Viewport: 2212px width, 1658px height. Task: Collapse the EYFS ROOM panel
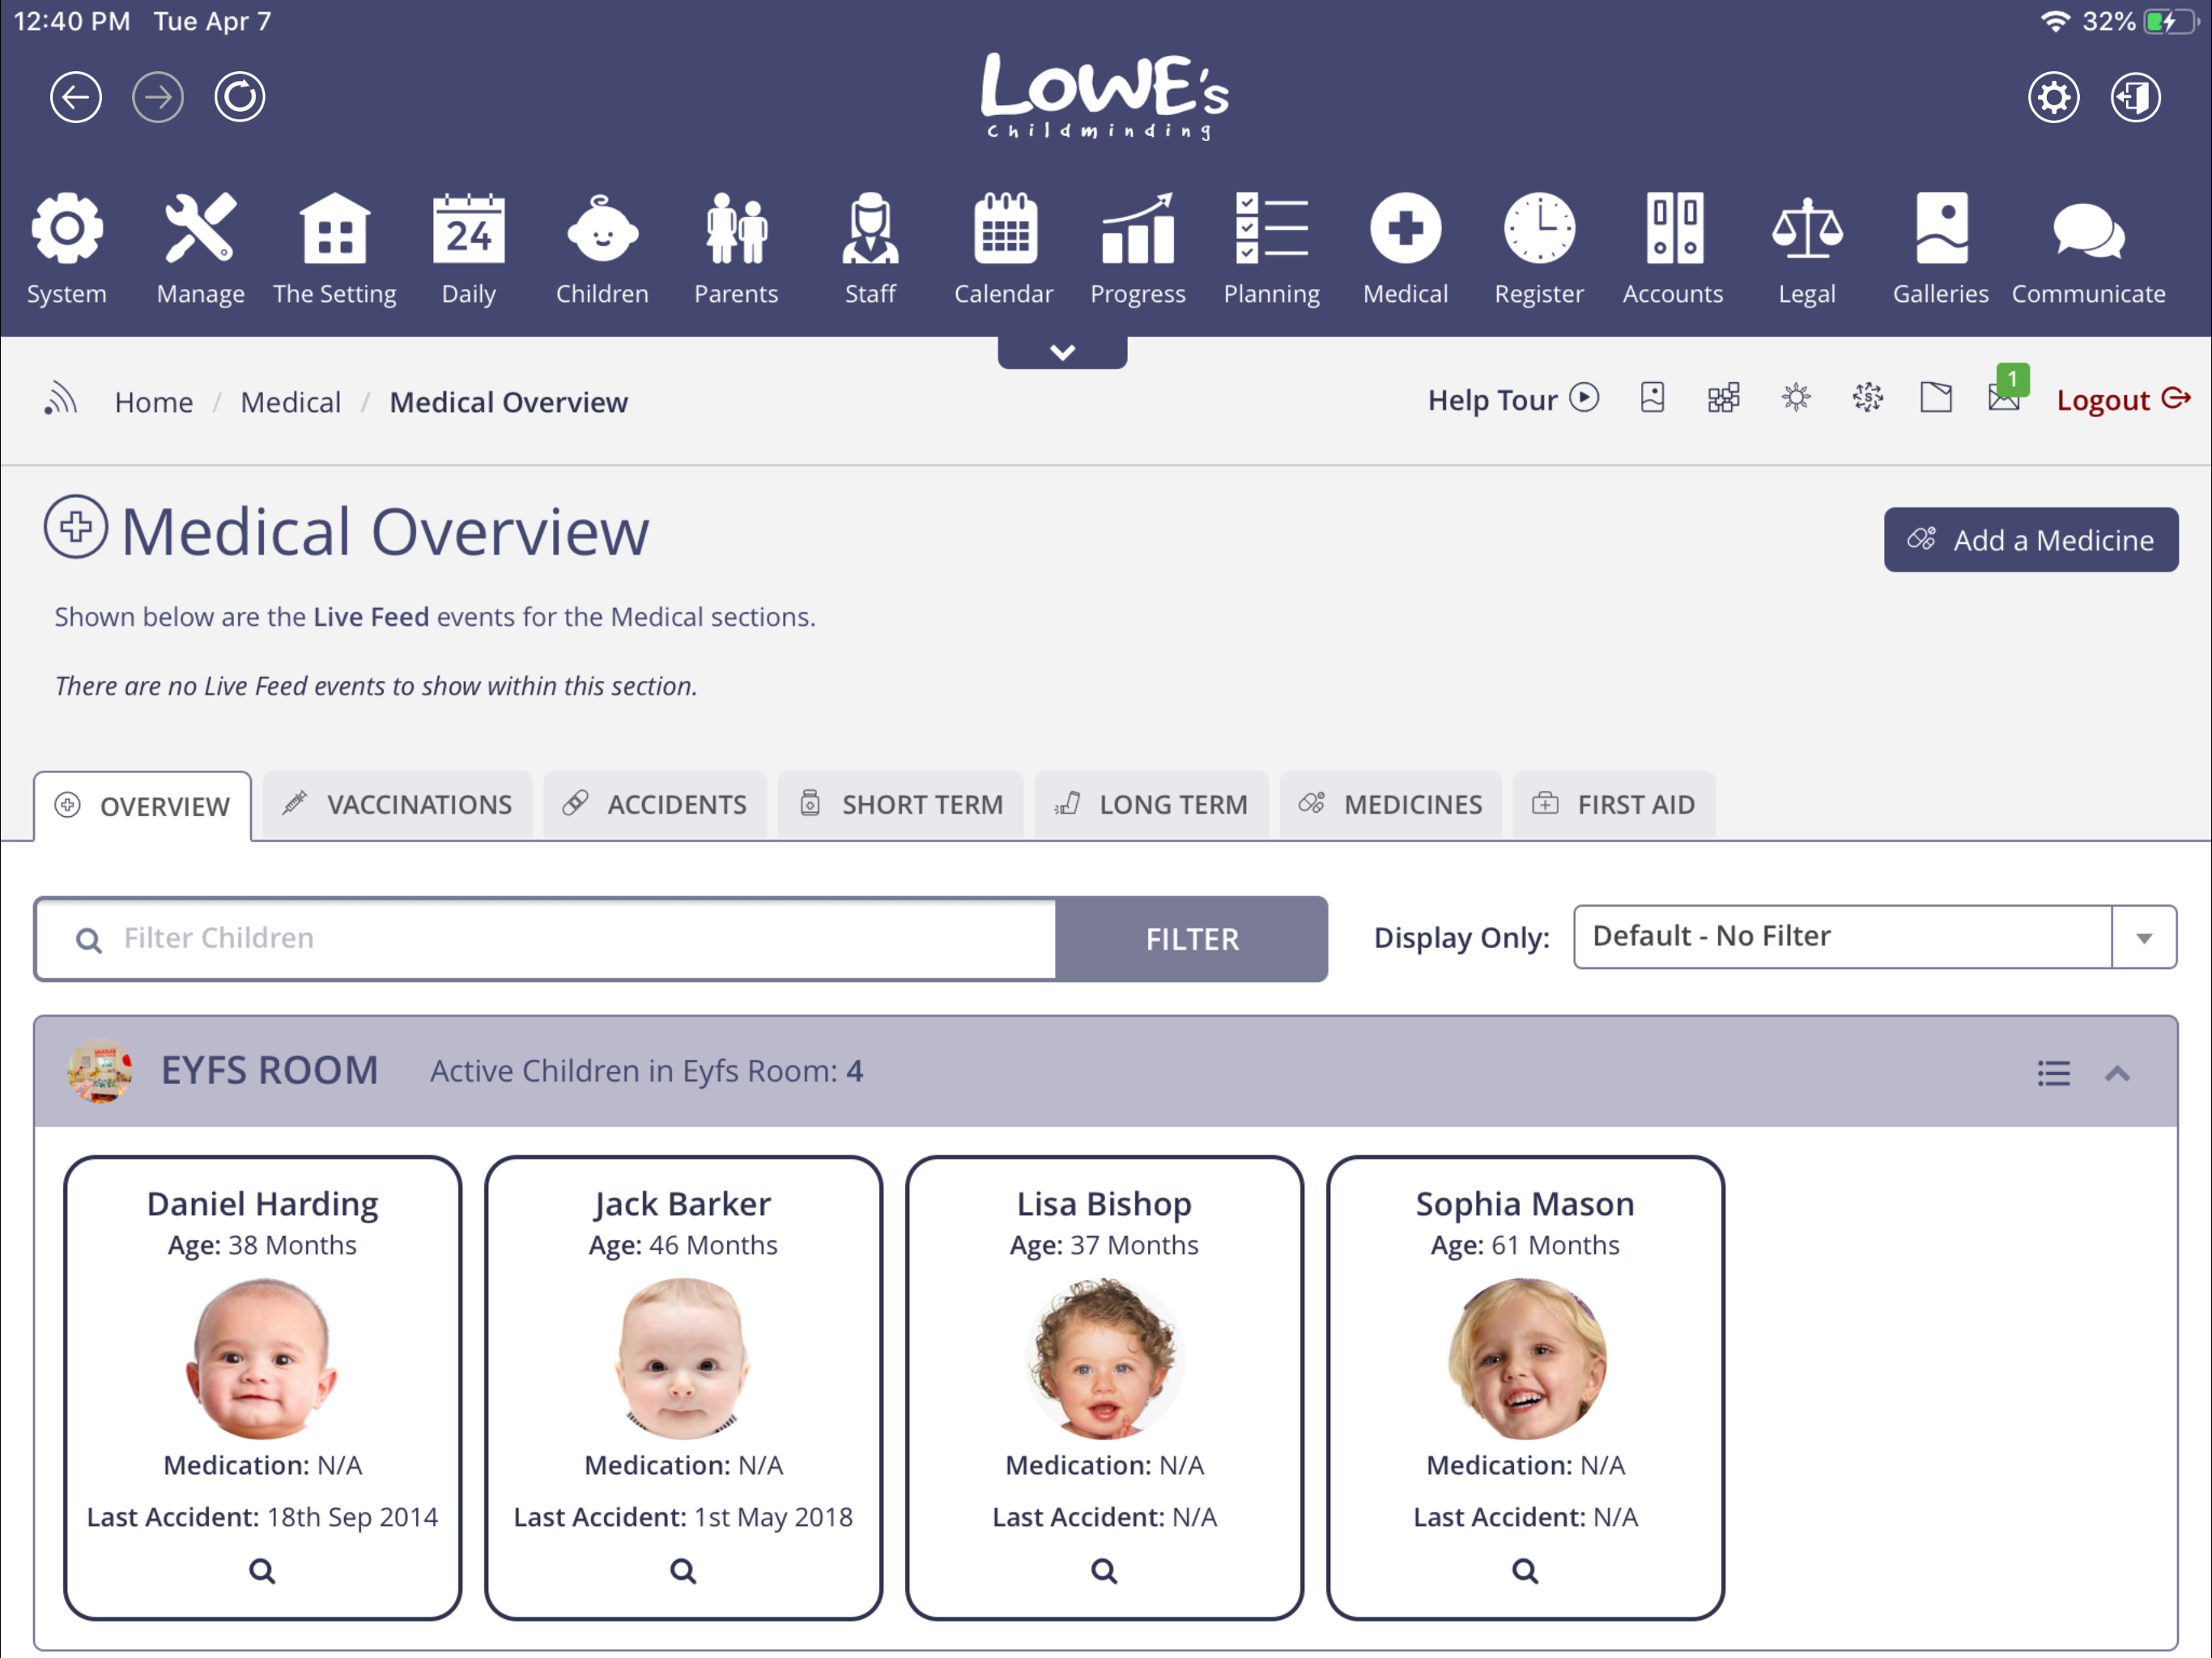2117,1073
